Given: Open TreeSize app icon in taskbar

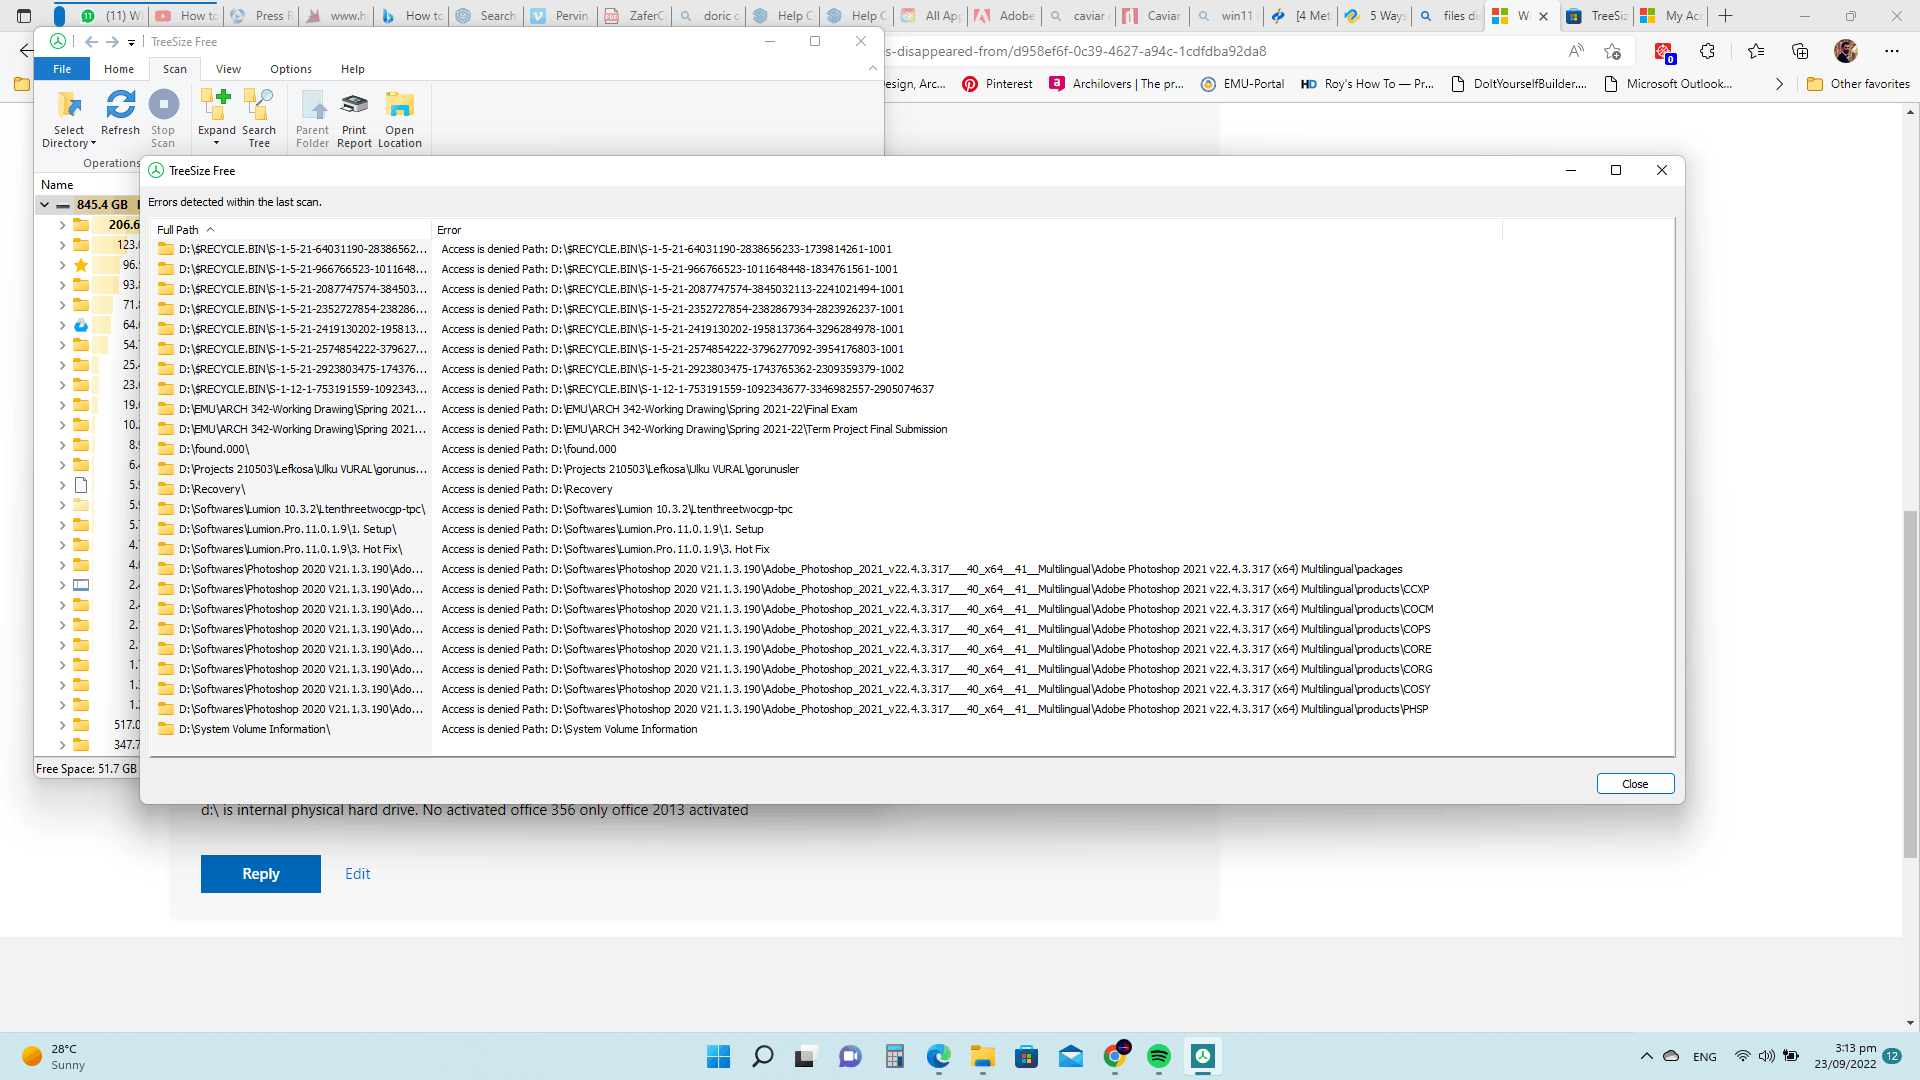Looking at the screenshot, I should click(1203, 1057).
